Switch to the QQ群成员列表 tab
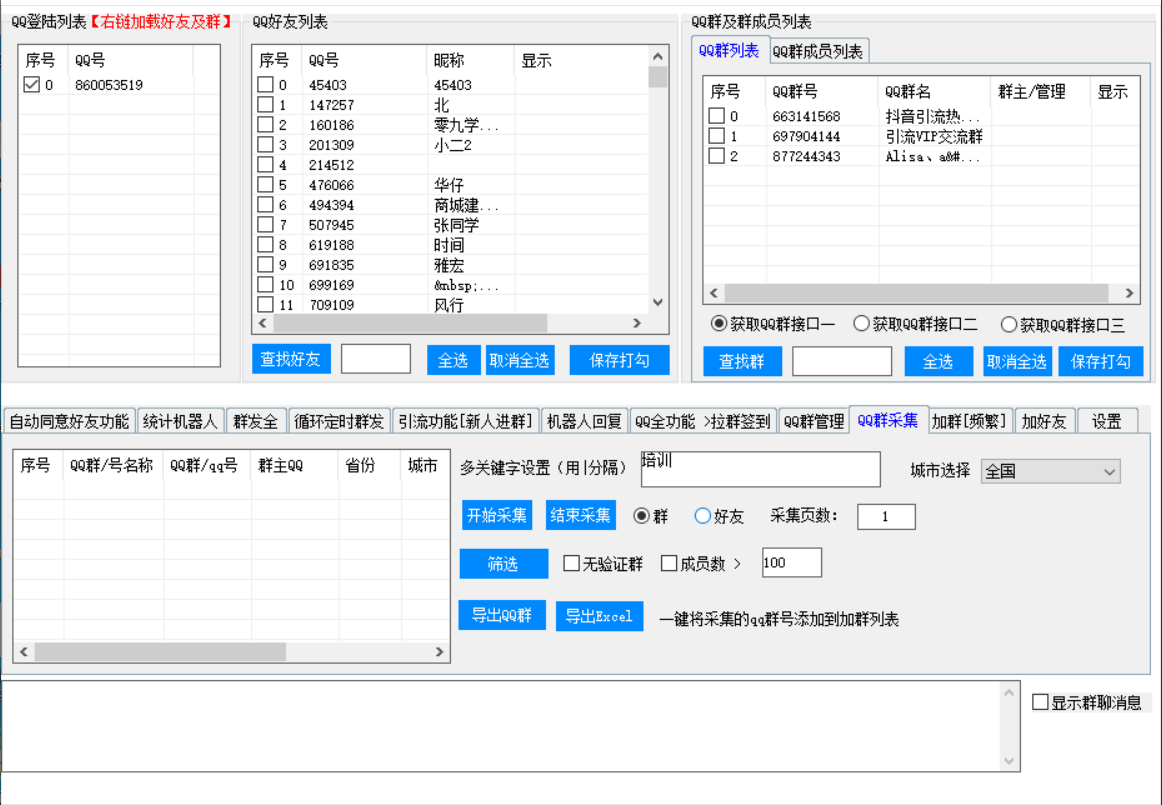This screenshot has height=805, width=1162. (819, 52)
